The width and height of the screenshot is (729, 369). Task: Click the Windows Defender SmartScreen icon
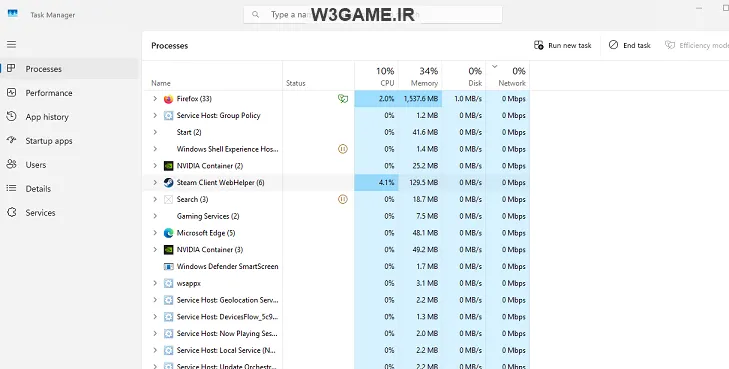point(168,266)
